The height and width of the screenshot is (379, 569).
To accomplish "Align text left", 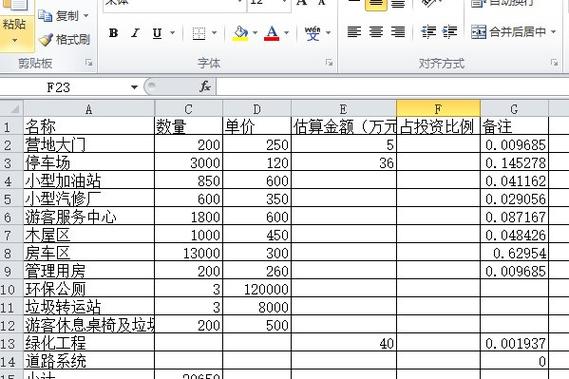I will 354,32.
